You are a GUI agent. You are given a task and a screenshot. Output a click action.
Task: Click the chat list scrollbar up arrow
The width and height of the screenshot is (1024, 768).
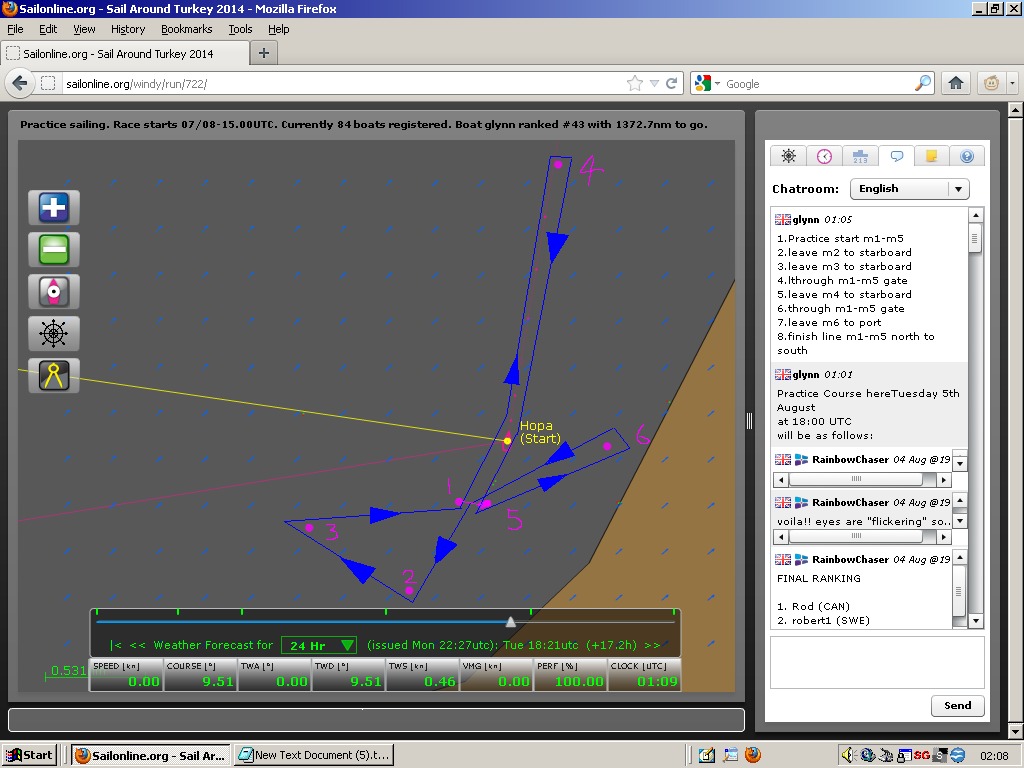[976, 216]
